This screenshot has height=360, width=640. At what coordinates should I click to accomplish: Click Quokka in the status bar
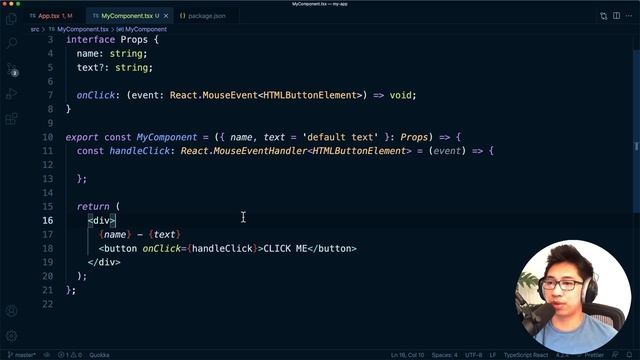99,355
